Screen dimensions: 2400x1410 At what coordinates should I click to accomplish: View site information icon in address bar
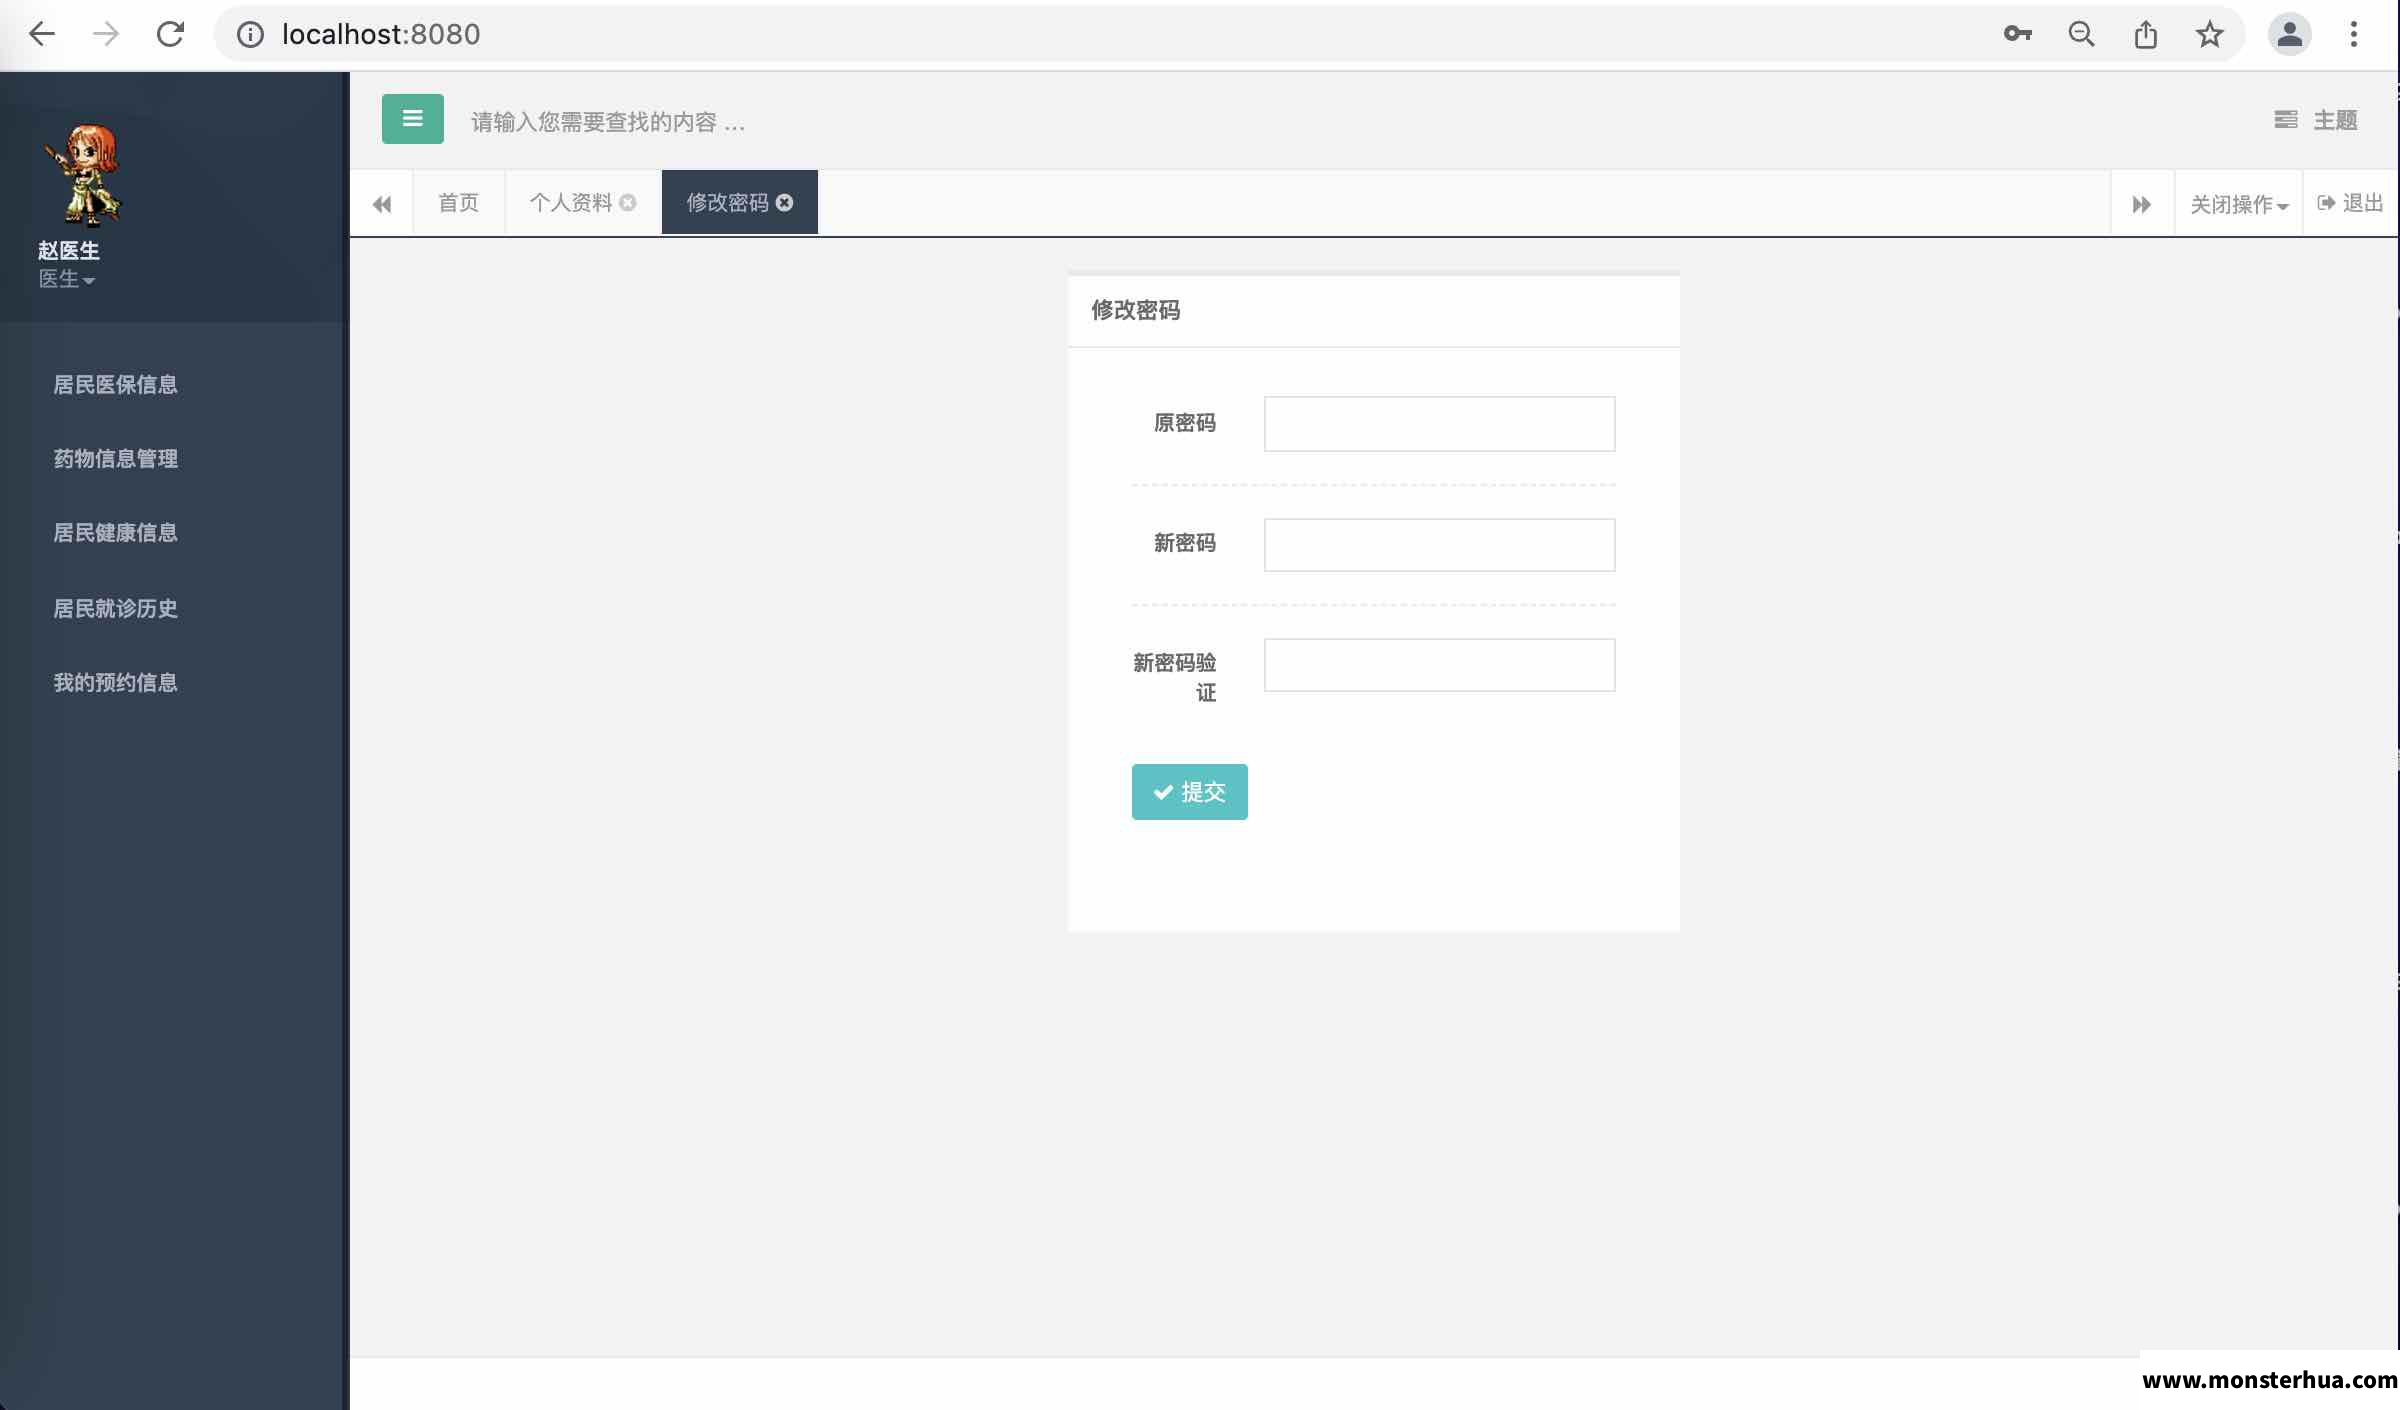[x=250, y=35]
